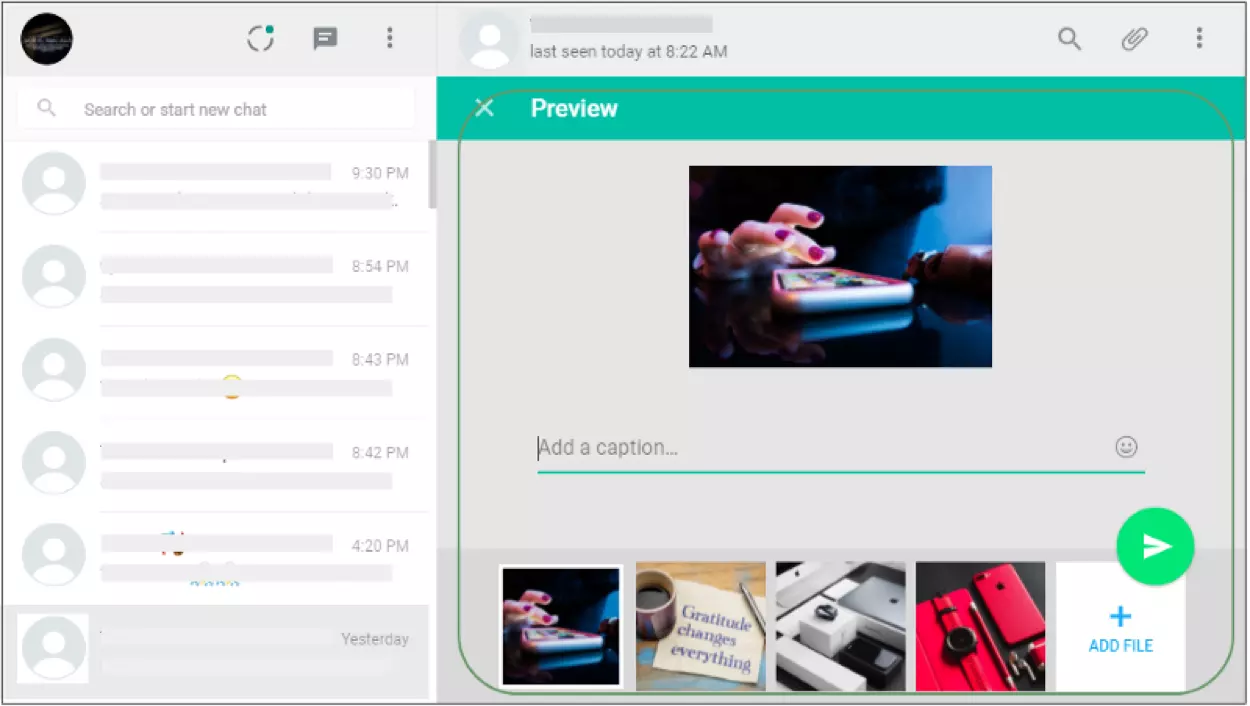This screenshot has width=1250, height=706.
Task: Select the hand touching phone thumbnail
Action: tap(561, 626)
